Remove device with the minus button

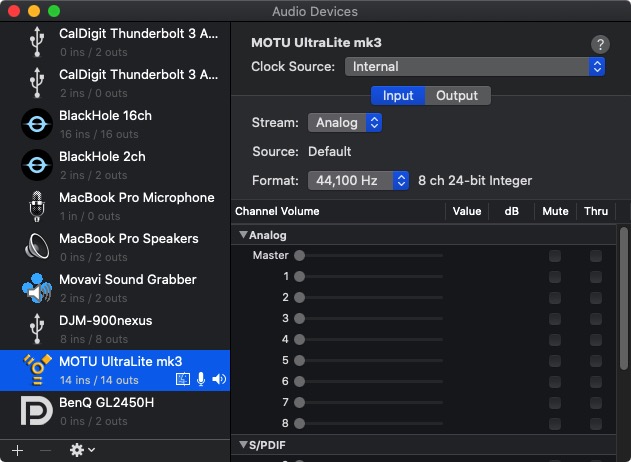45,450
